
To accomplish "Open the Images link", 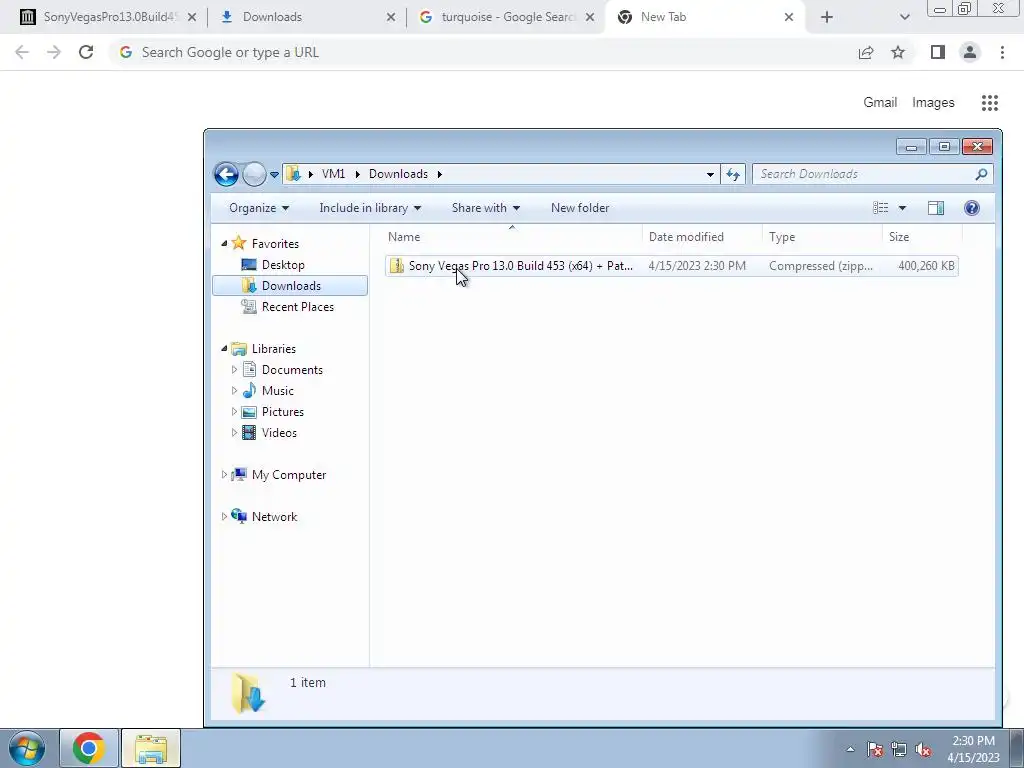I will (x=933, y=103).
